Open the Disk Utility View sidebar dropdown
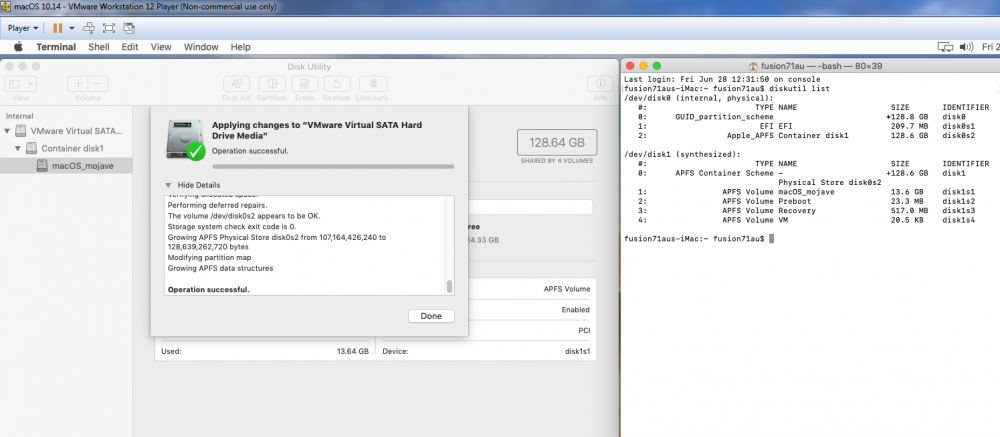The width and height of the screenshot is (1000, 437). tap(20, 84)
